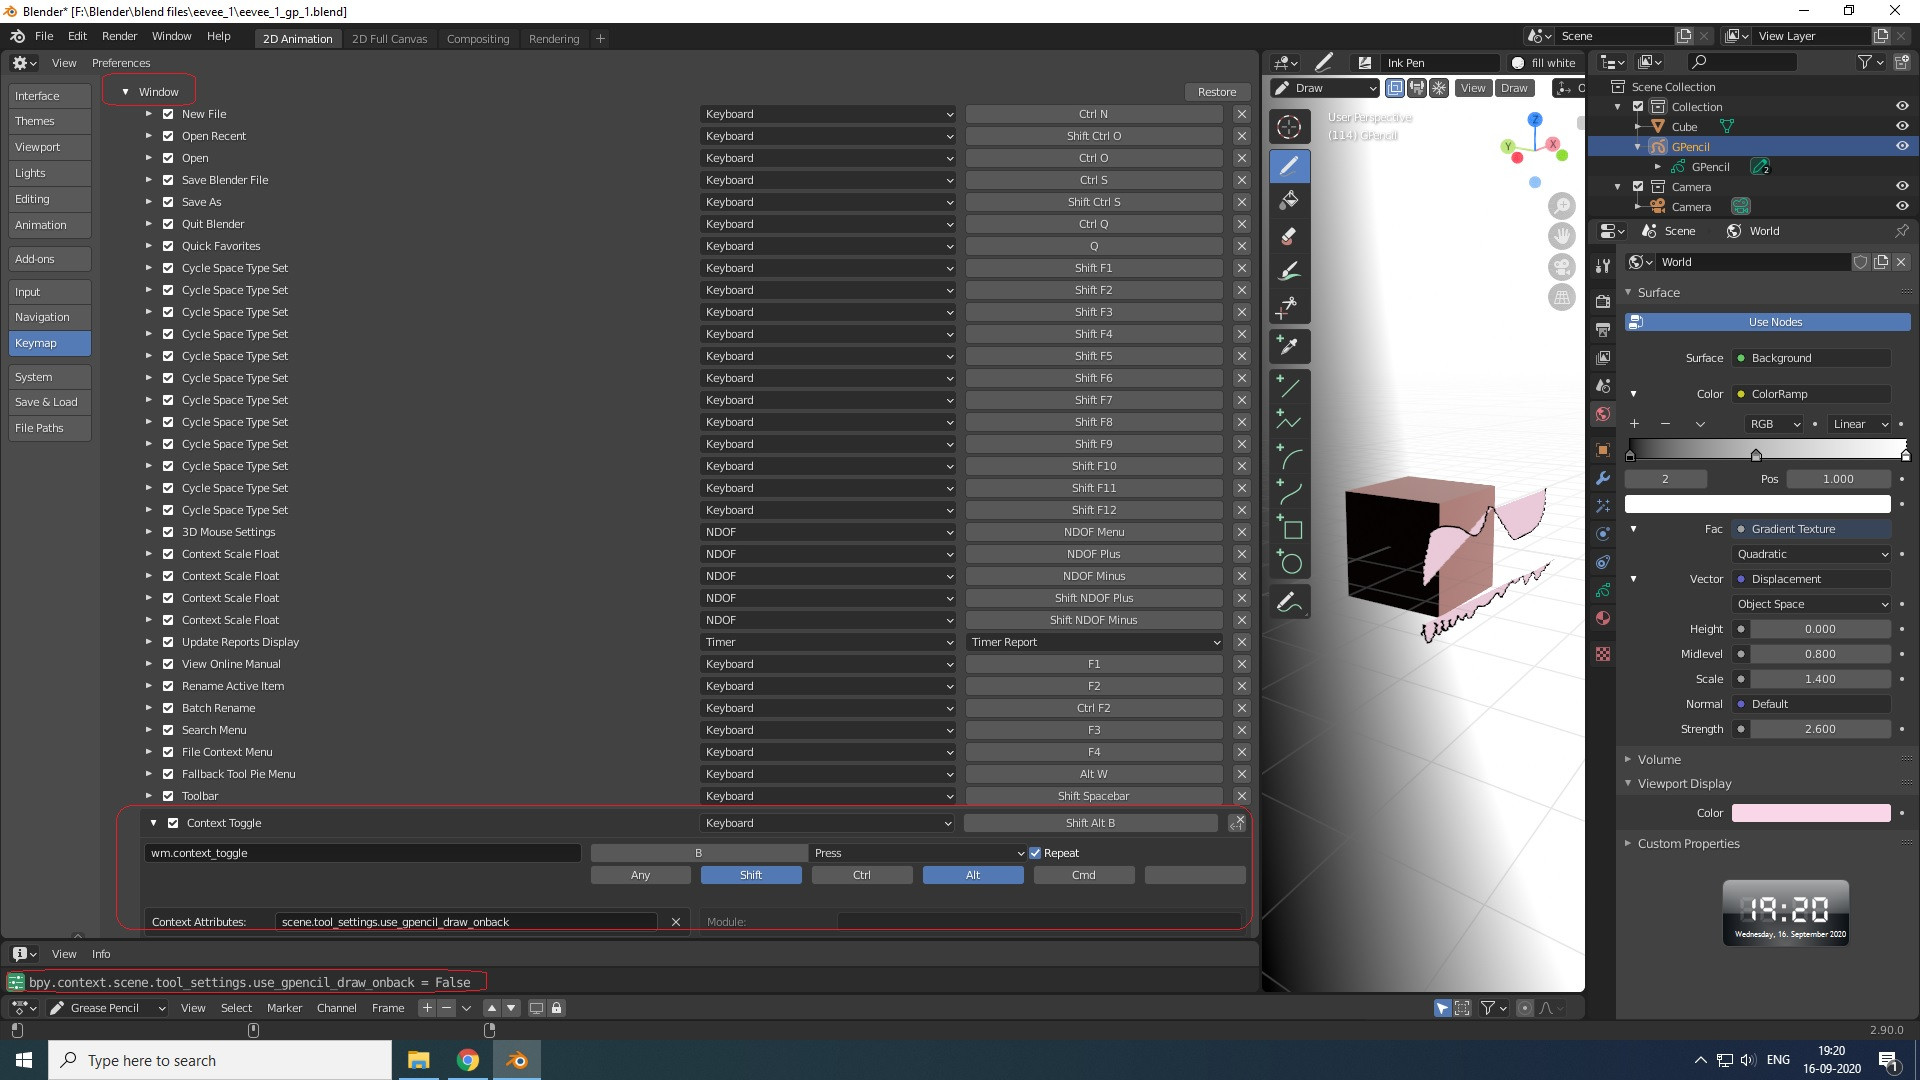This screenshot has height=1080, width=1920.
Task: Choose the Fill bucket tool
Action: point(1289,201)
